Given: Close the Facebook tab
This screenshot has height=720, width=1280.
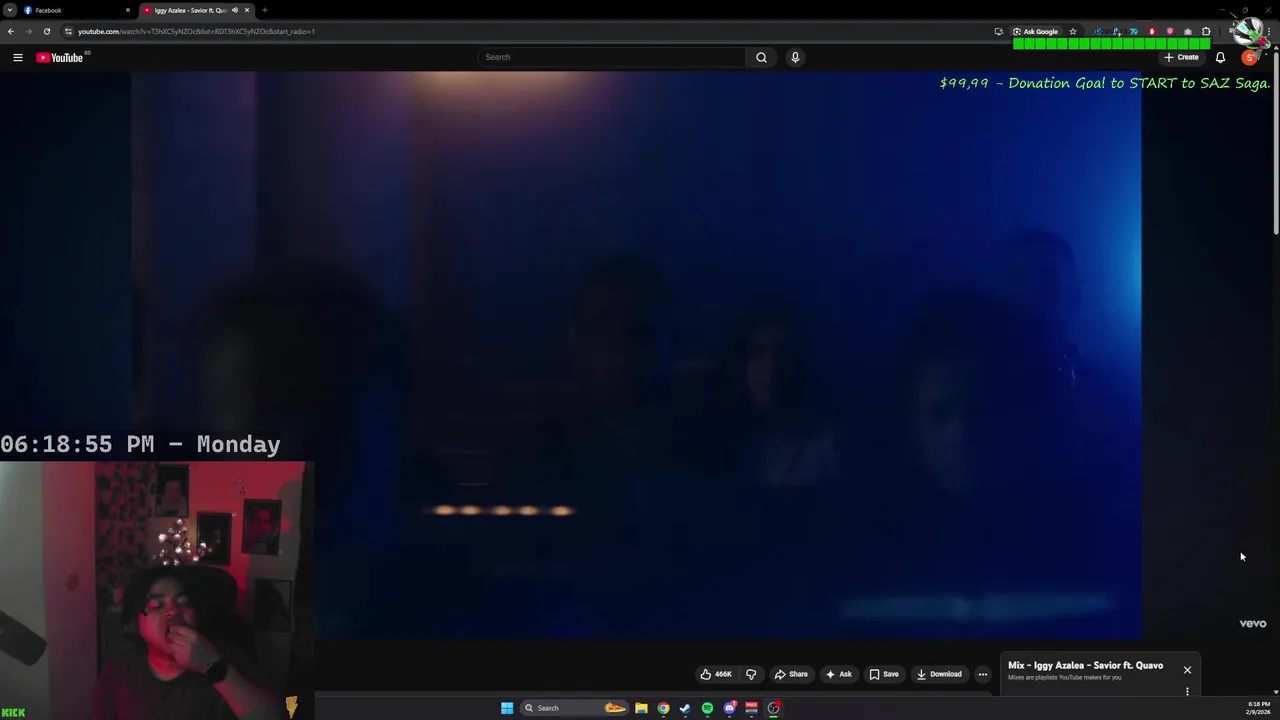Looking at the screenshot, I should click(x=128, y=10).
